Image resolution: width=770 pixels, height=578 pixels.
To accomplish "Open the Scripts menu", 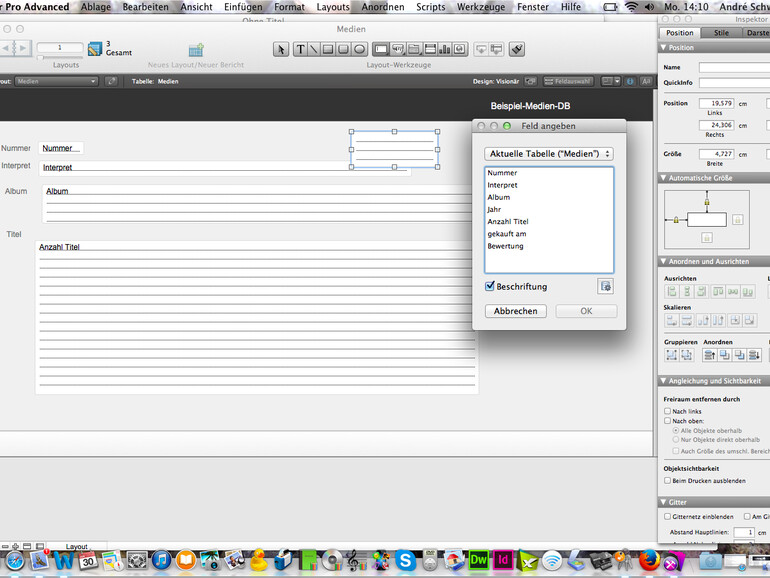I will pos(431,7).
